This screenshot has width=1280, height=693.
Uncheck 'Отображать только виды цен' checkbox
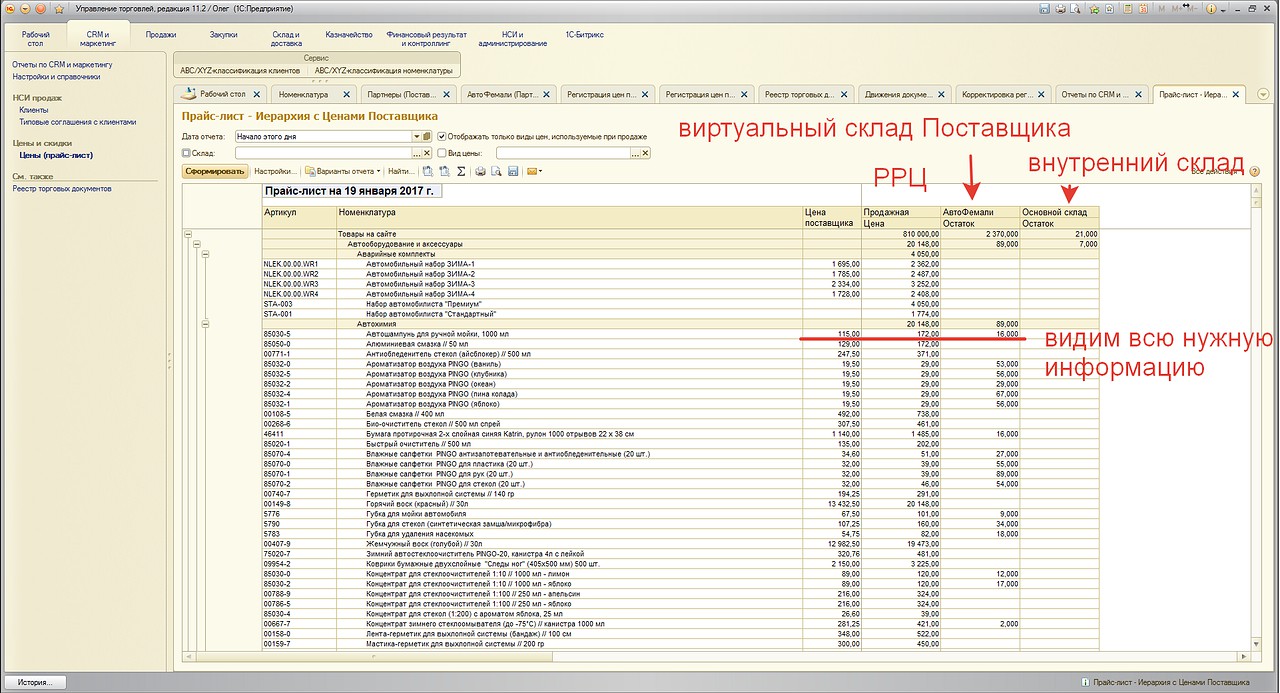(442, 136)
